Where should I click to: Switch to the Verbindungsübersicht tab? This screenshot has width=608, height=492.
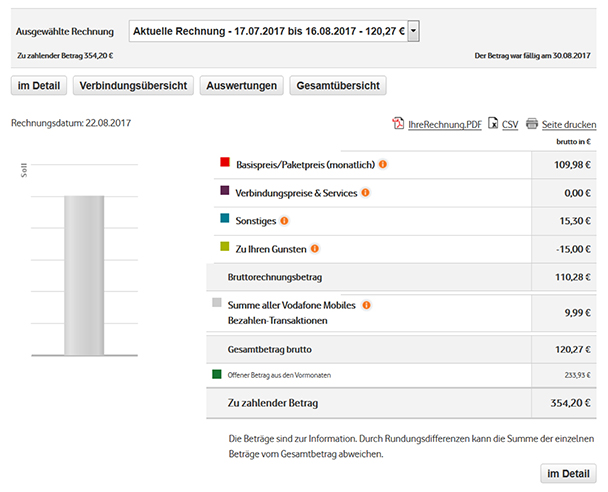133,86
